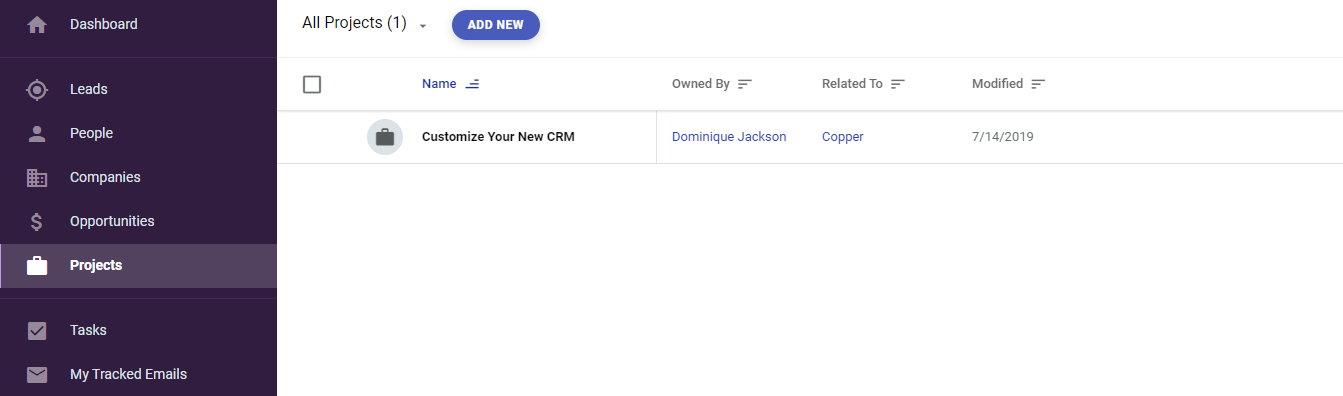Expand the All Projects dropdown arrow

pos(423,26)
